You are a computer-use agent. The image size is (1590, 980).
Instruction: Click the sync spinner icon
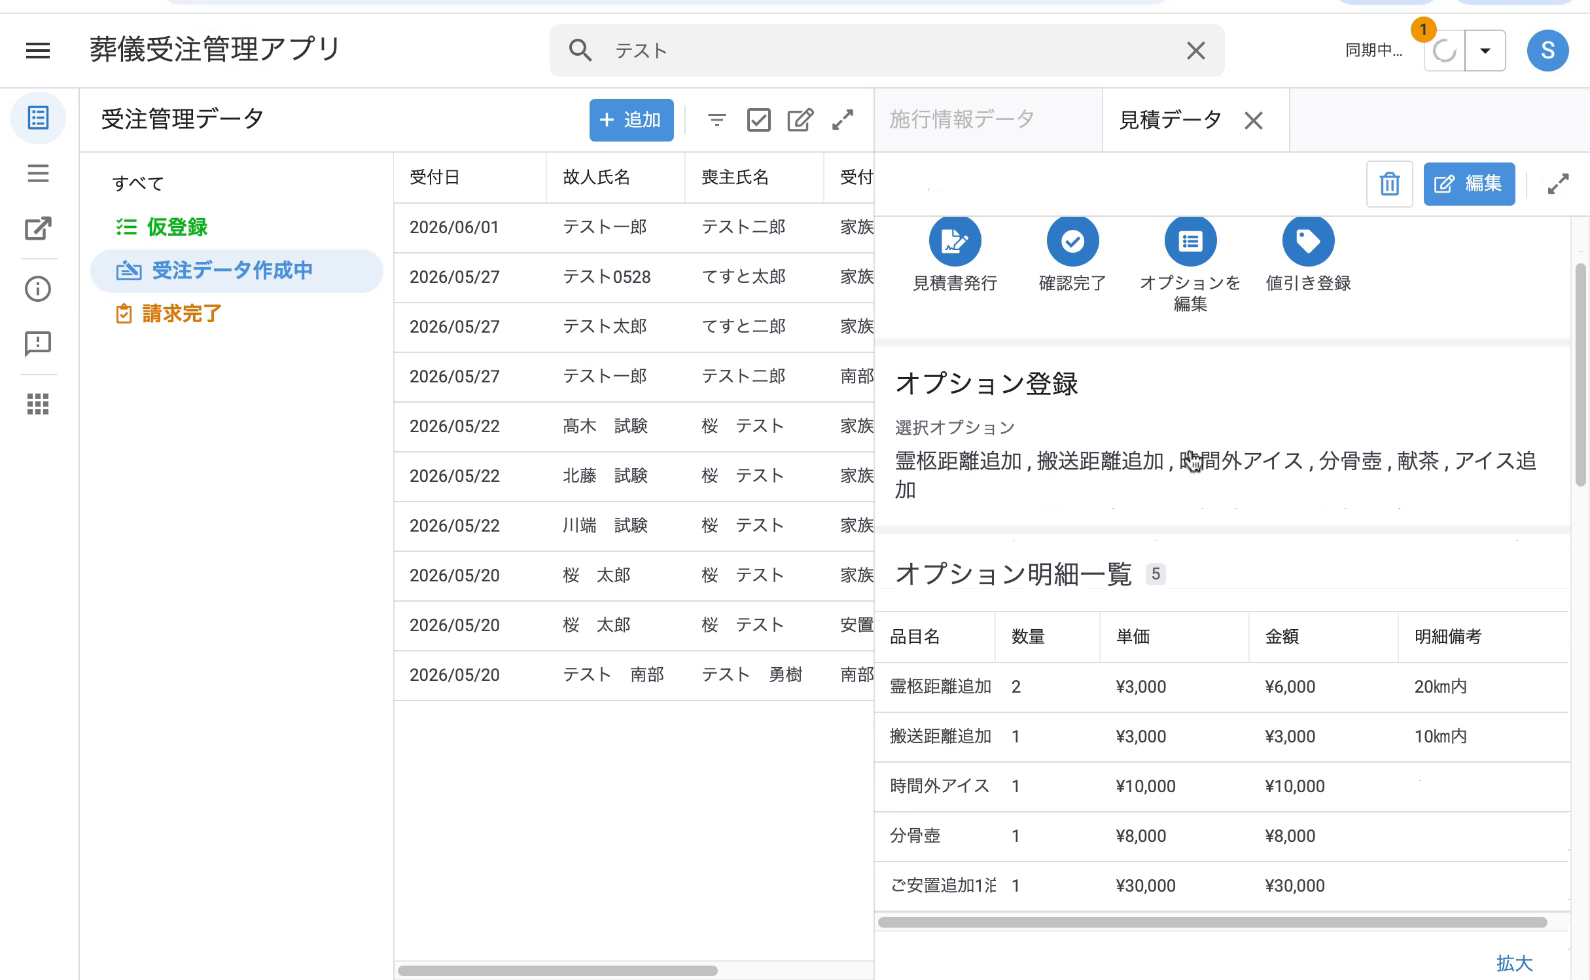click(x=1444, y=51)
